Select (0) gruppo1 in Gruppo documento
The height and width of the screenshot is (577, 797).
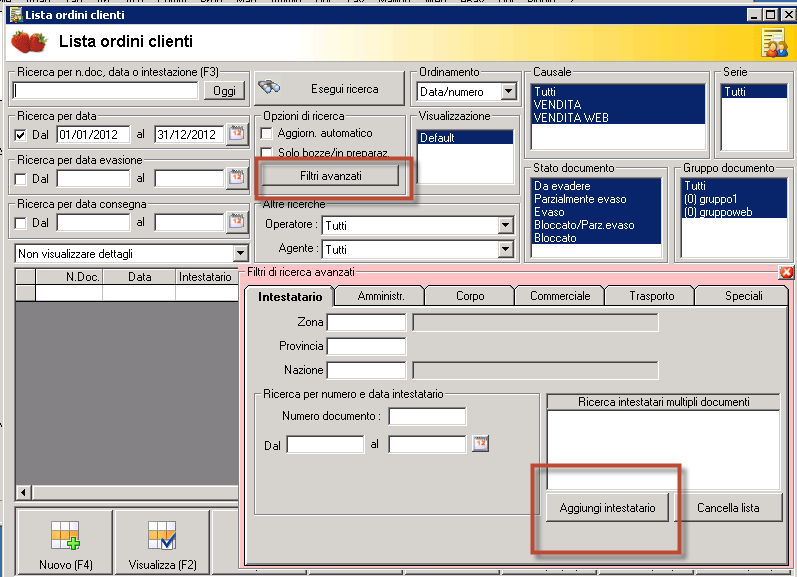pos(734,199)
